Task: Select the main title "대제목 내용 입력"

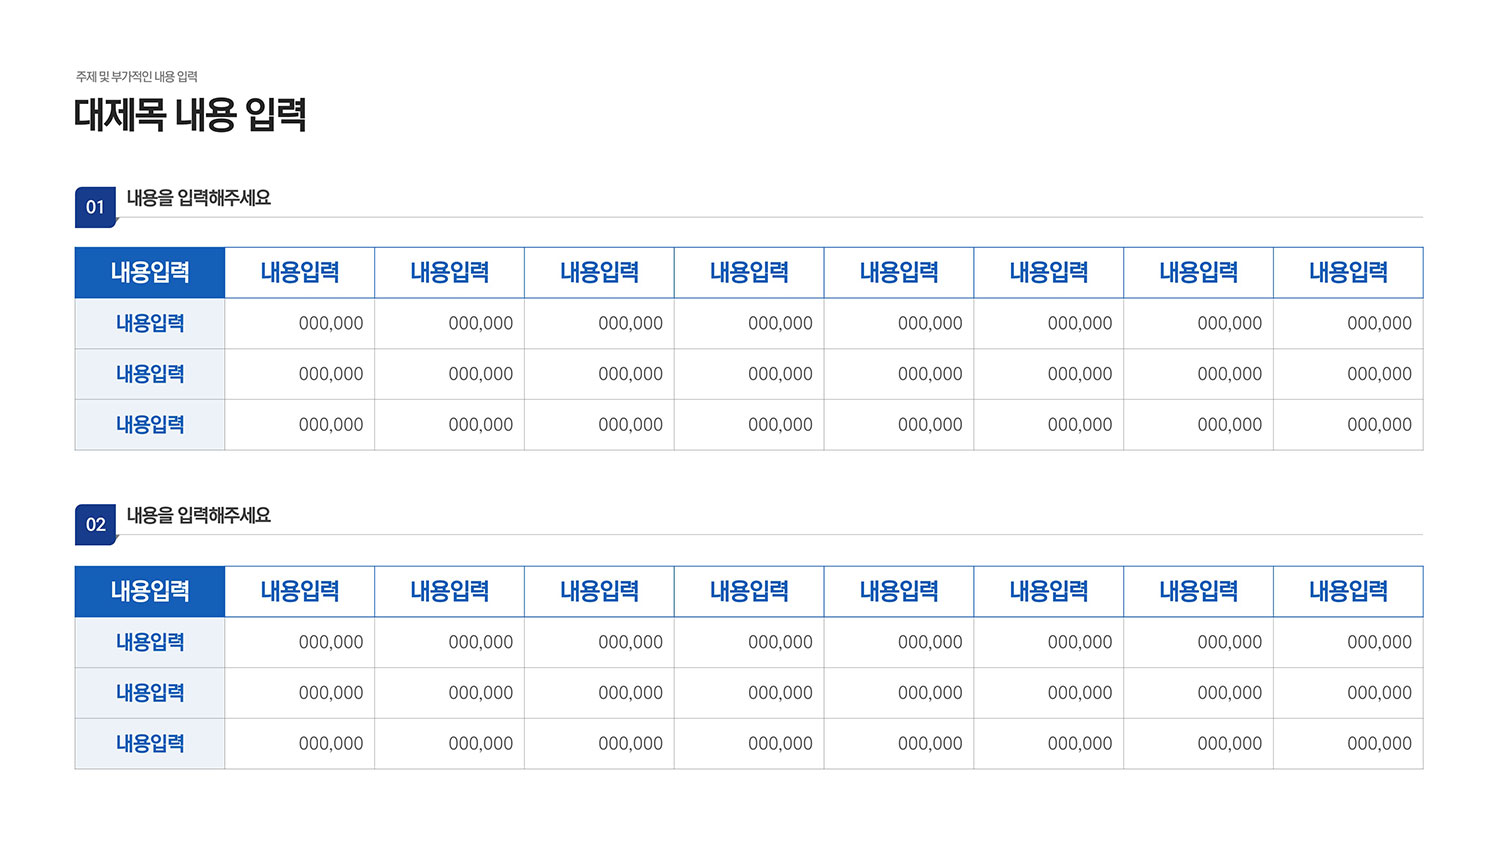Action: pos(190,115)
